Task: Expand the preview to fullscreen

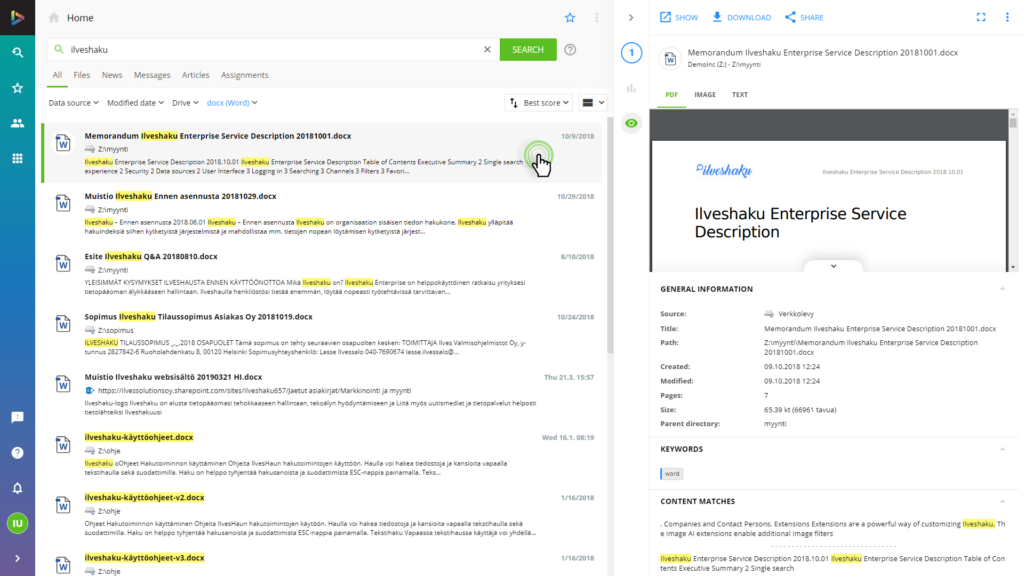Action: (x=981, y=18)
